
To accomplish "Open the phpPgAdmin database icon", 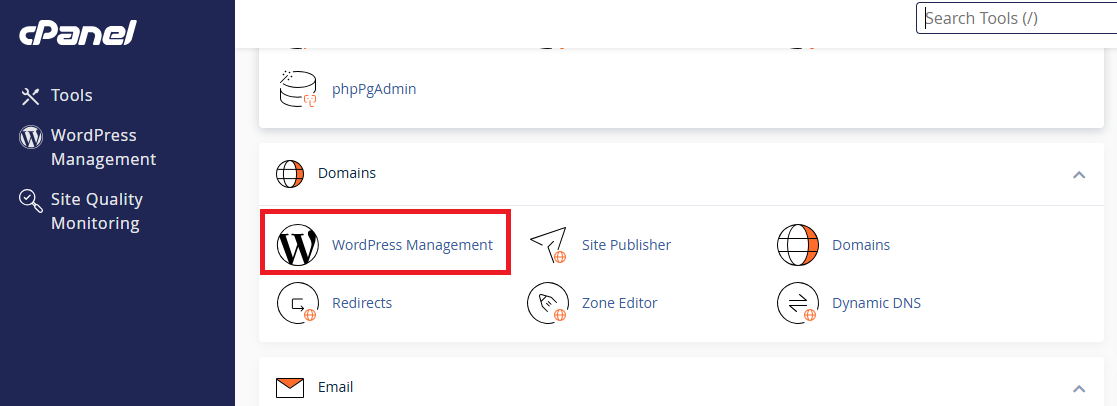I will (x=297, y=89).
